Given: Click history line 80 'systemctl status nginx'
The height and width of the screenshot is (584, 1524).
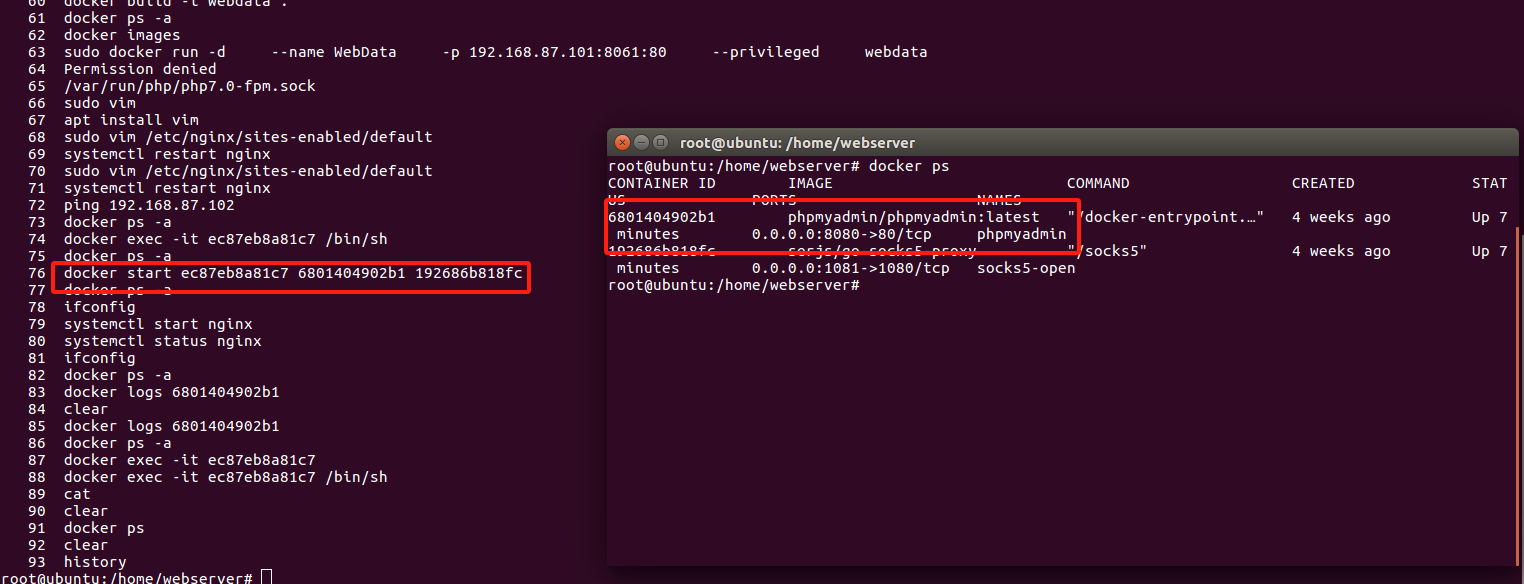Looking at the screenshot, I should click(163, 341).
